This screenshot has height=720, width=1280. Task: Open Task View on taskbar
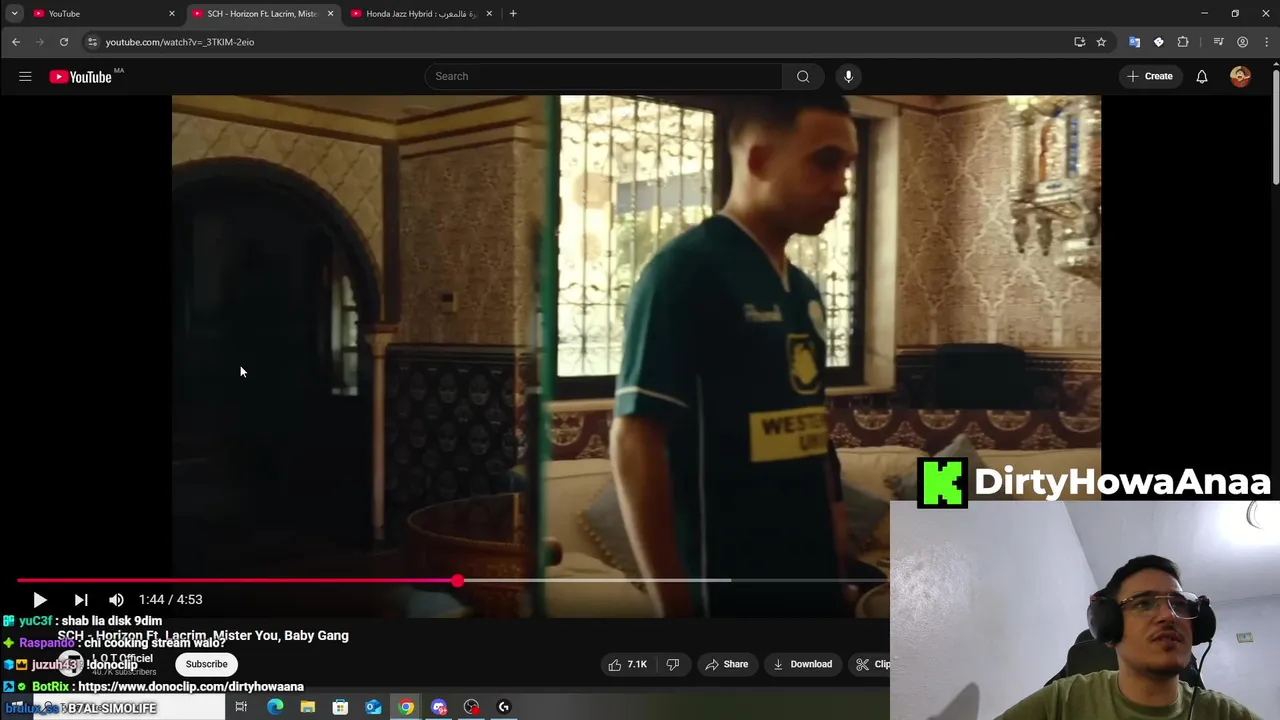[x=241, y=707]
